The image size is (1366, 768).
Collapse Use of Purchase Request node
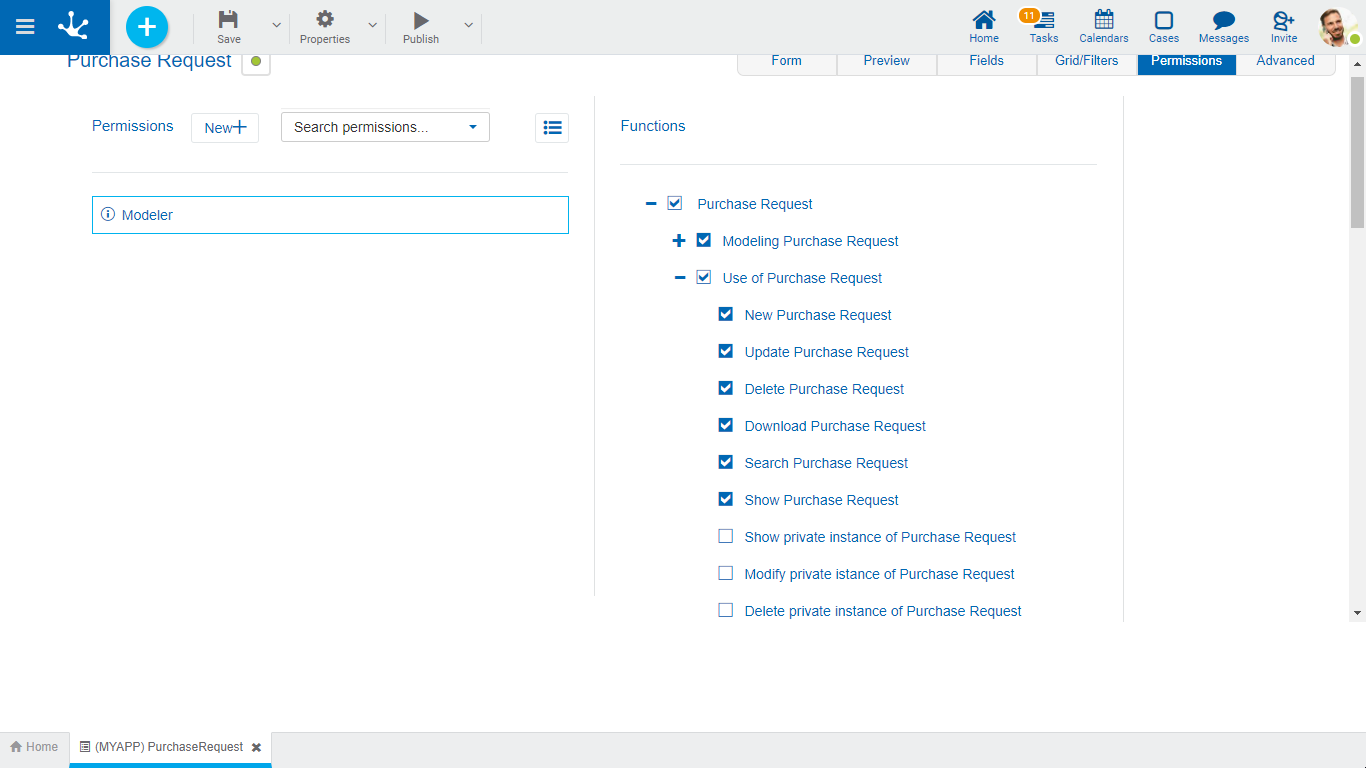[x=680, y=278]
